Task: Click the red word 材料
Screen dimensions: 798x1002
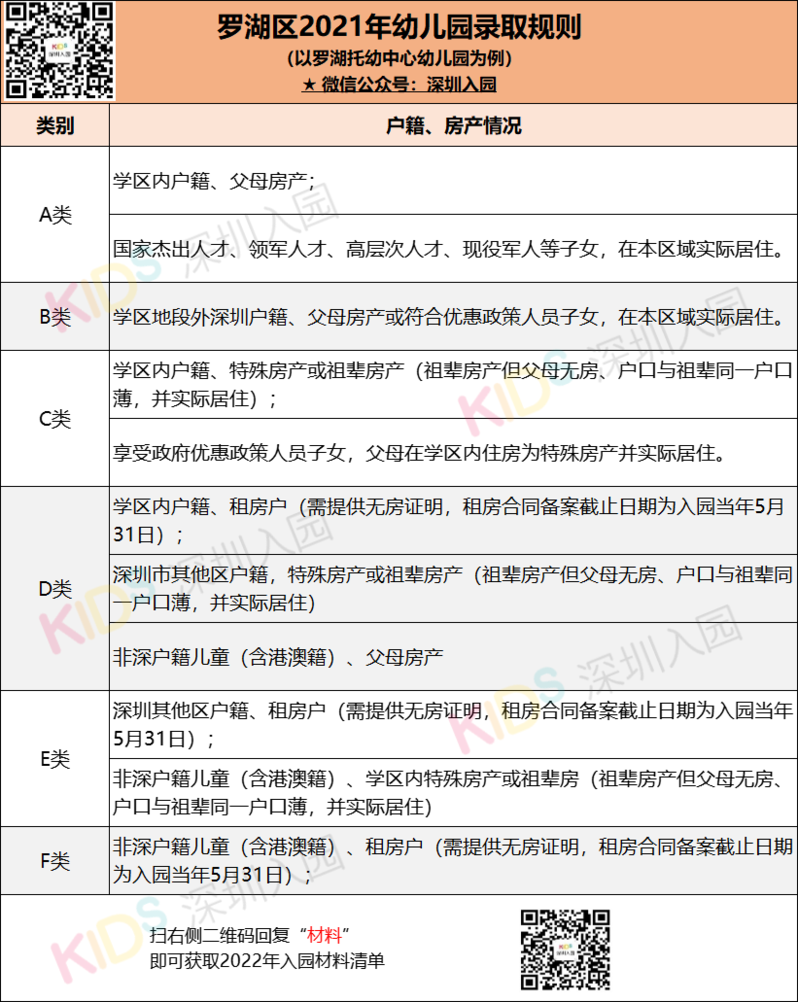Action: [325, 935]
